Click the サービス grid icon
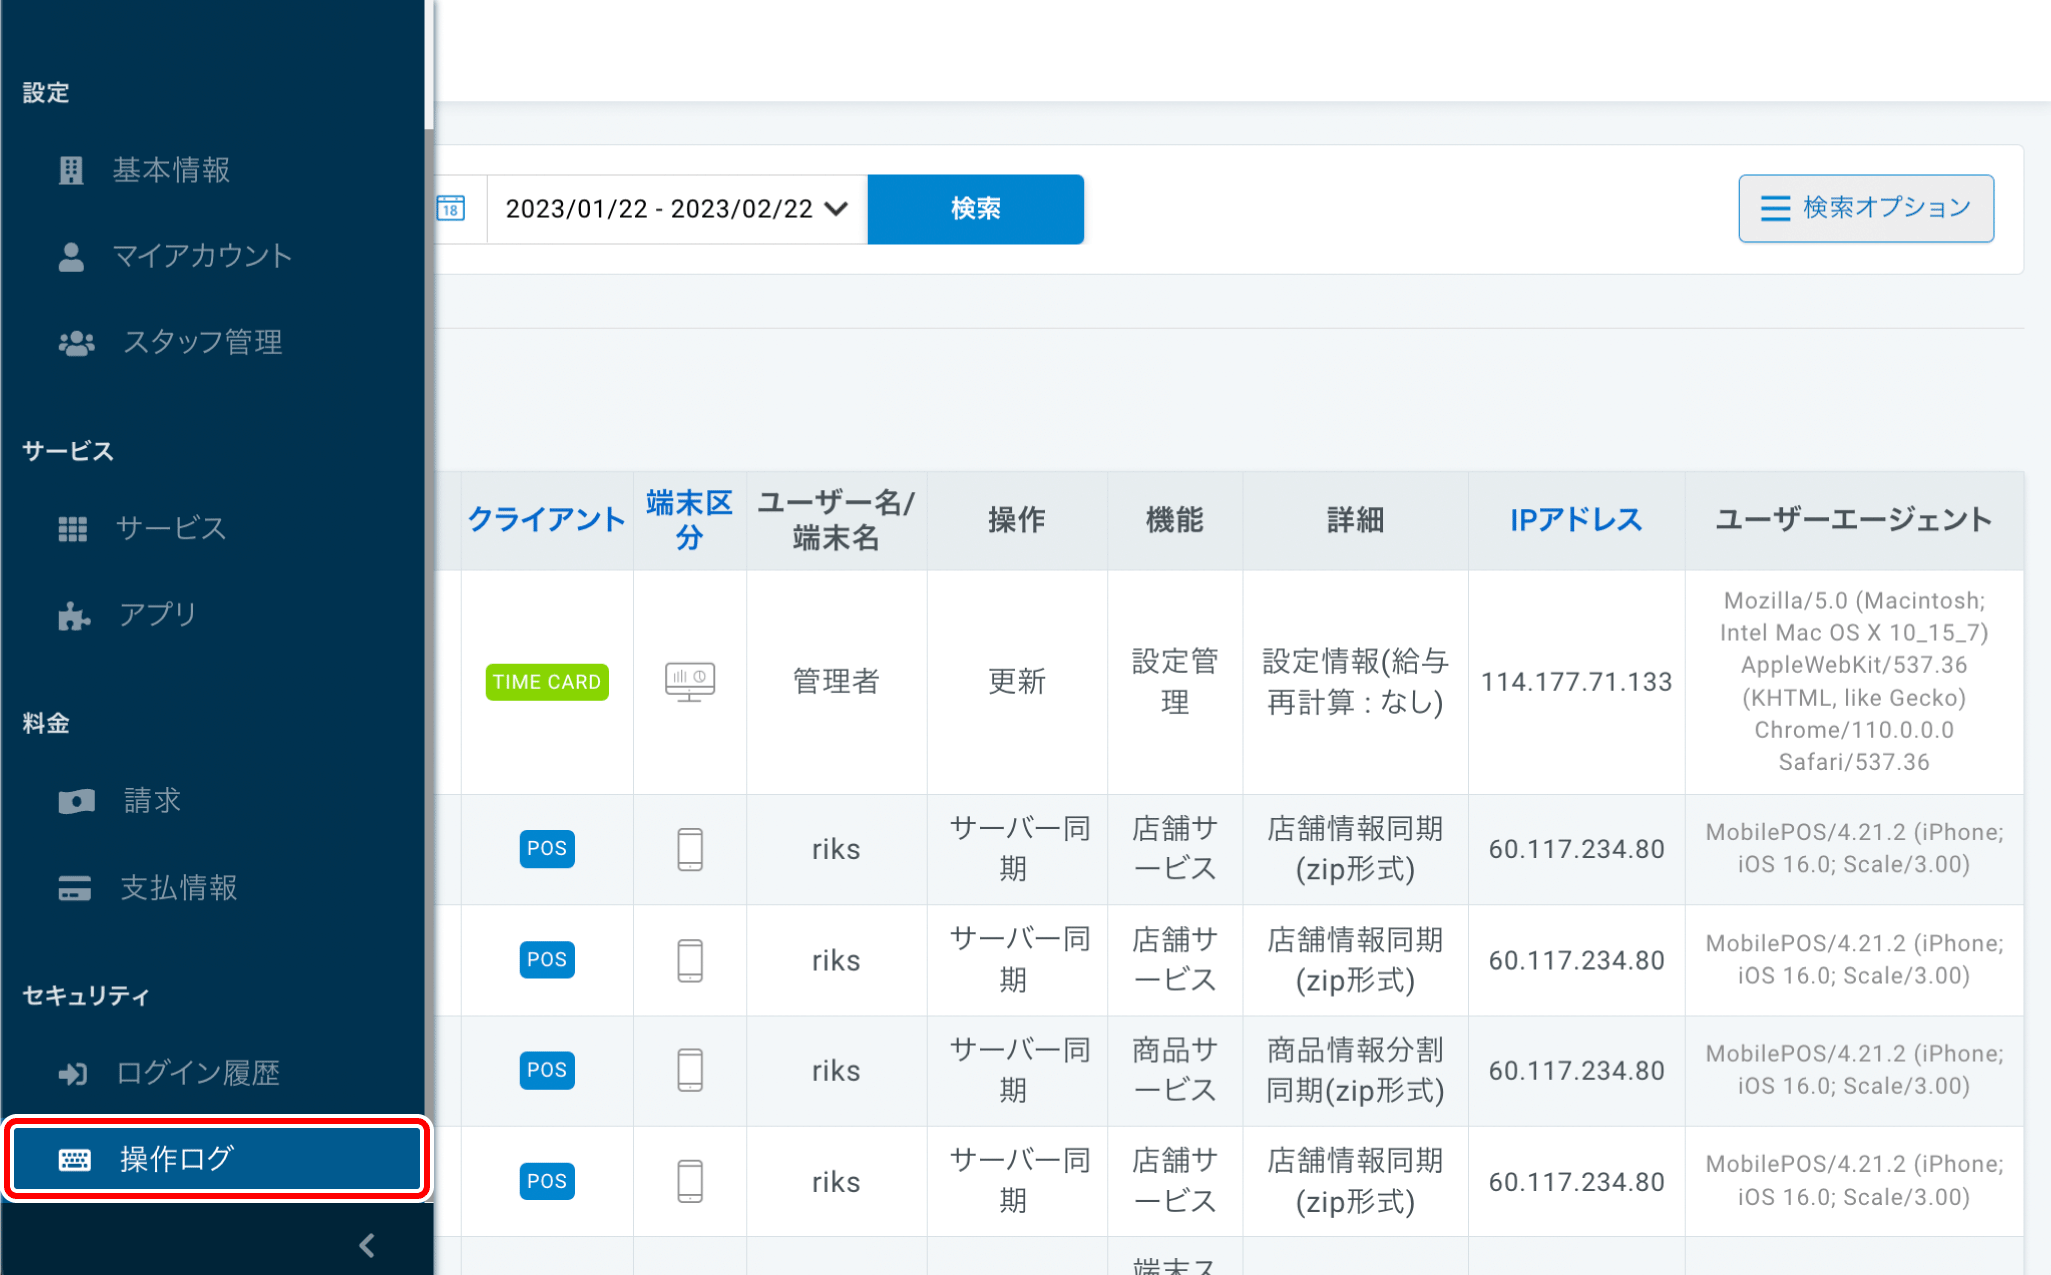 coord(73,528)
